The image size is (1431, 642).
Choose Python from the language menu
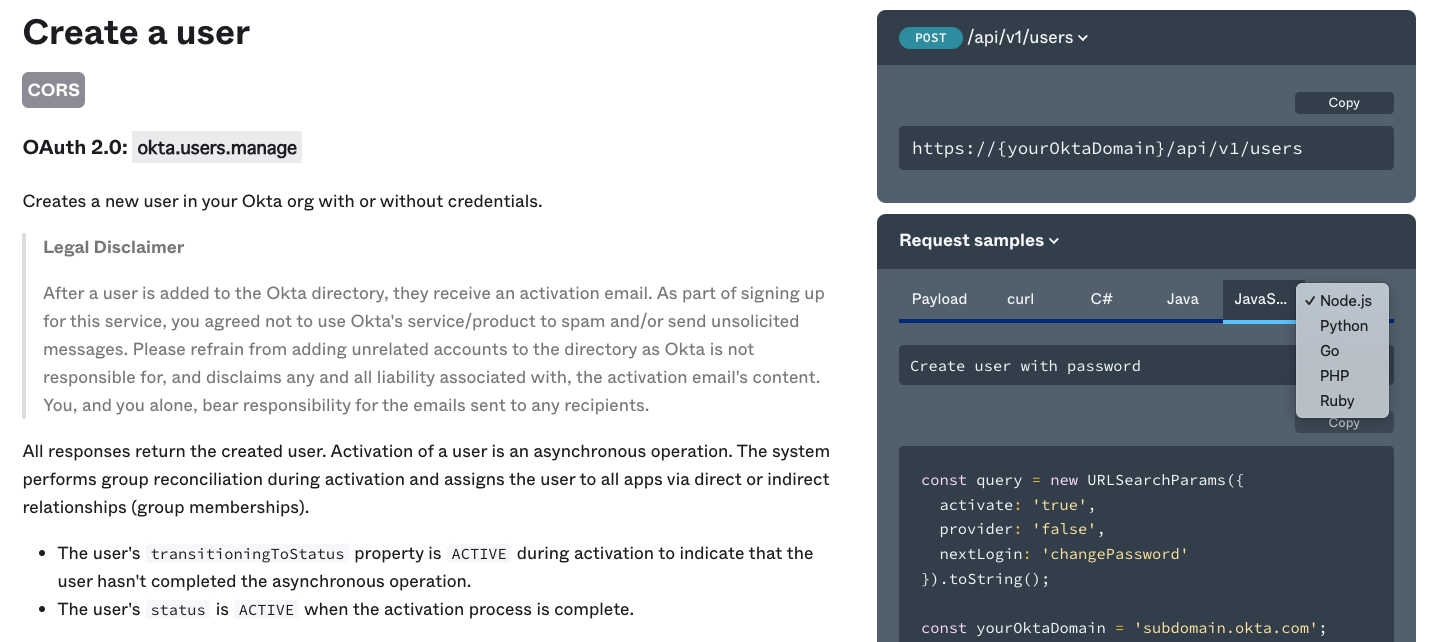pos(1343,326)
